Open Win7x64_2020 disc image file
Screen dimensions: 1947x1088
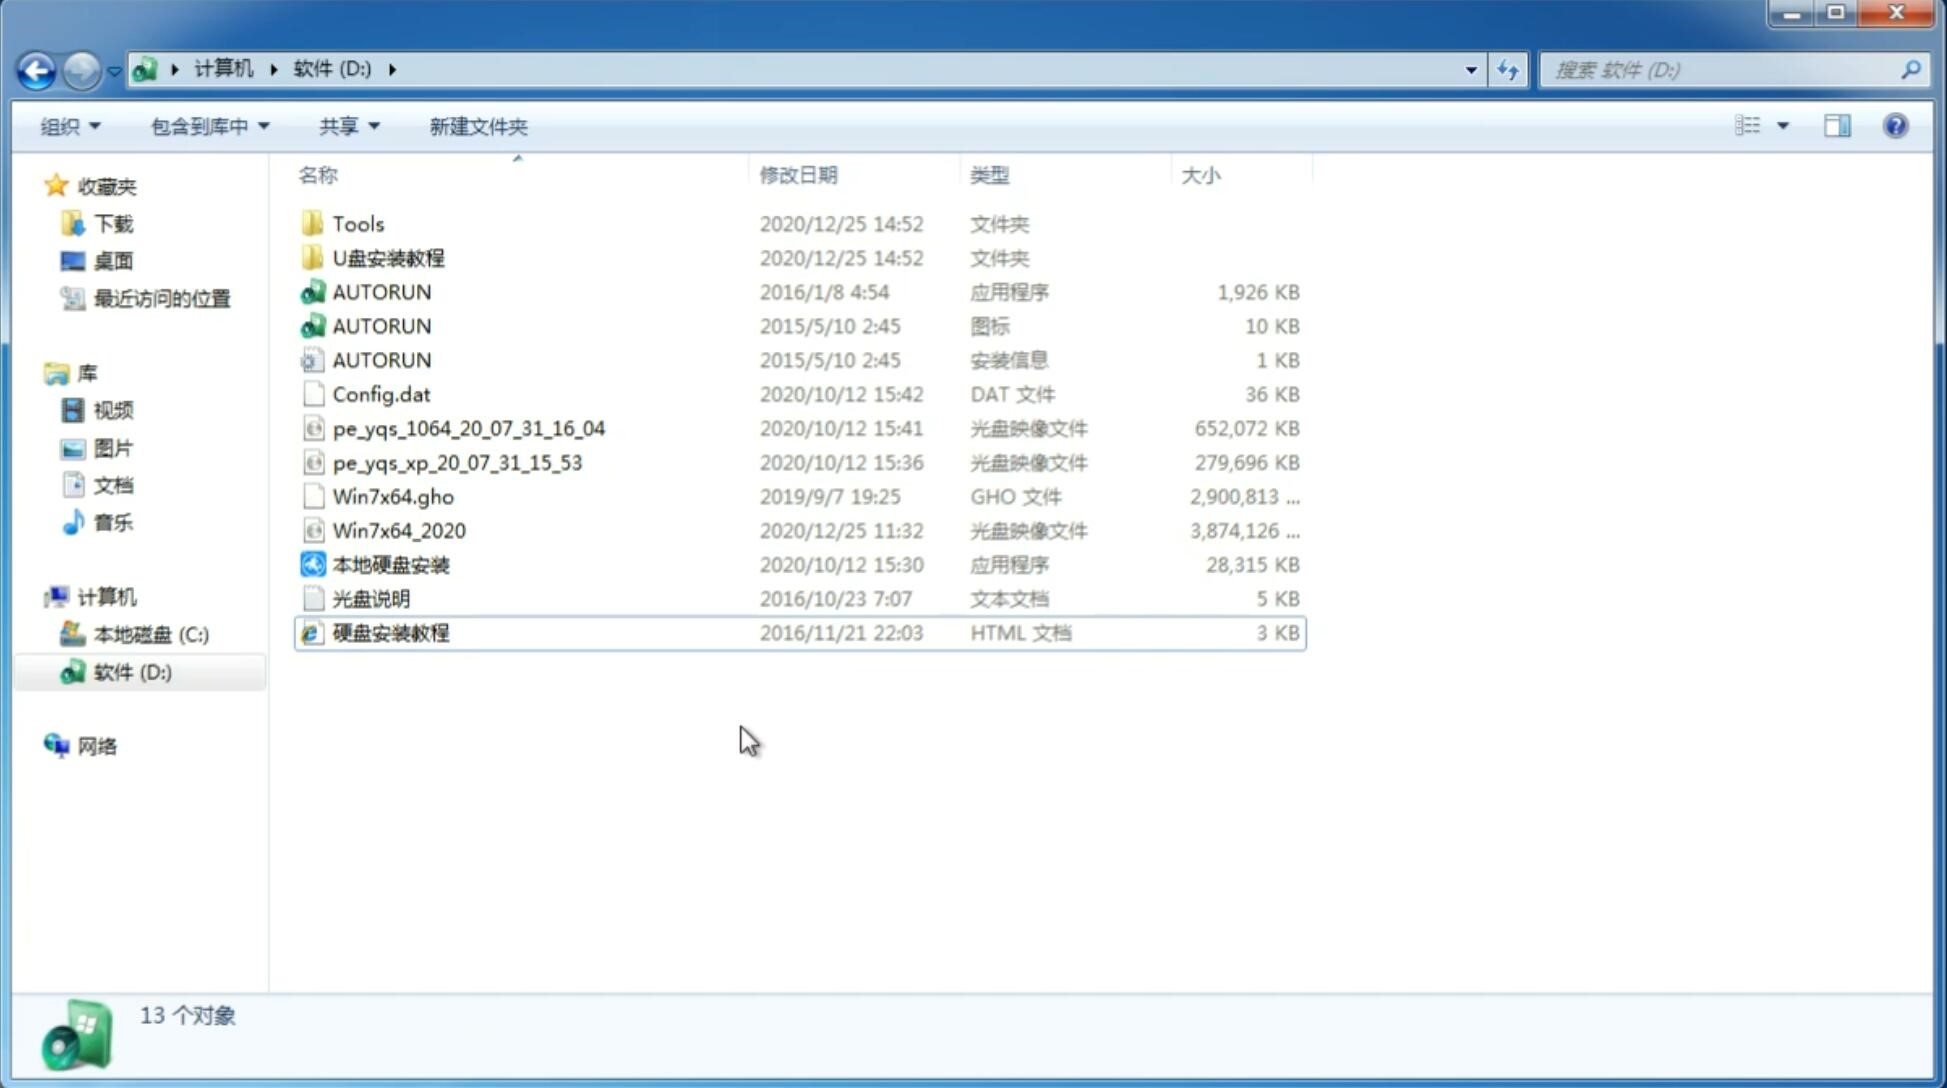pos(397,531)
